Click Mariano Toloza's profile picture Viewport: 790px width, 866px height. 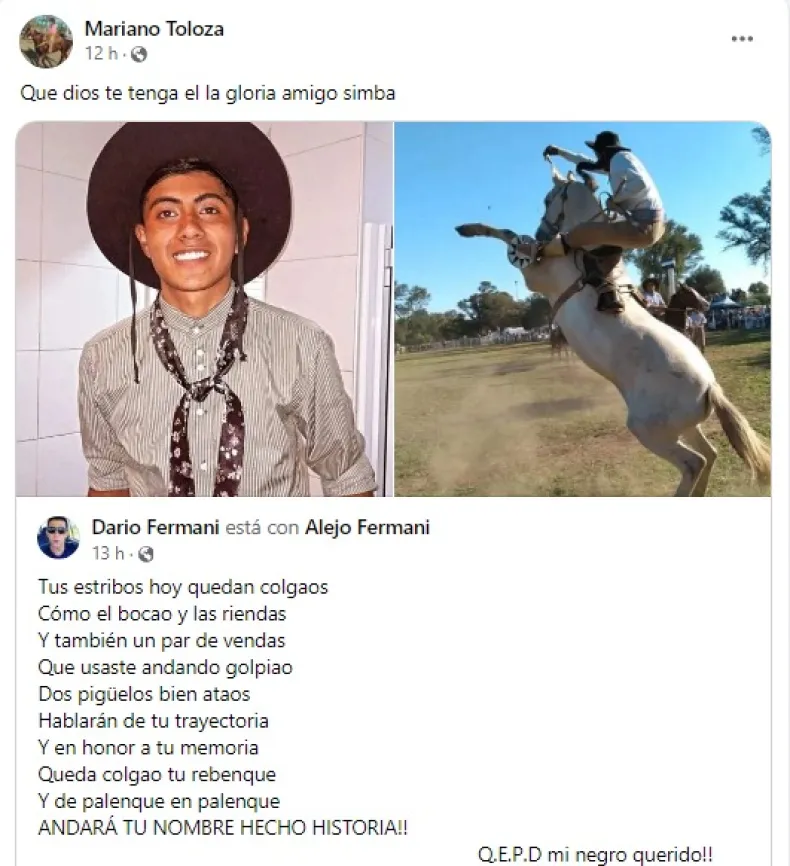coord(46,41)
